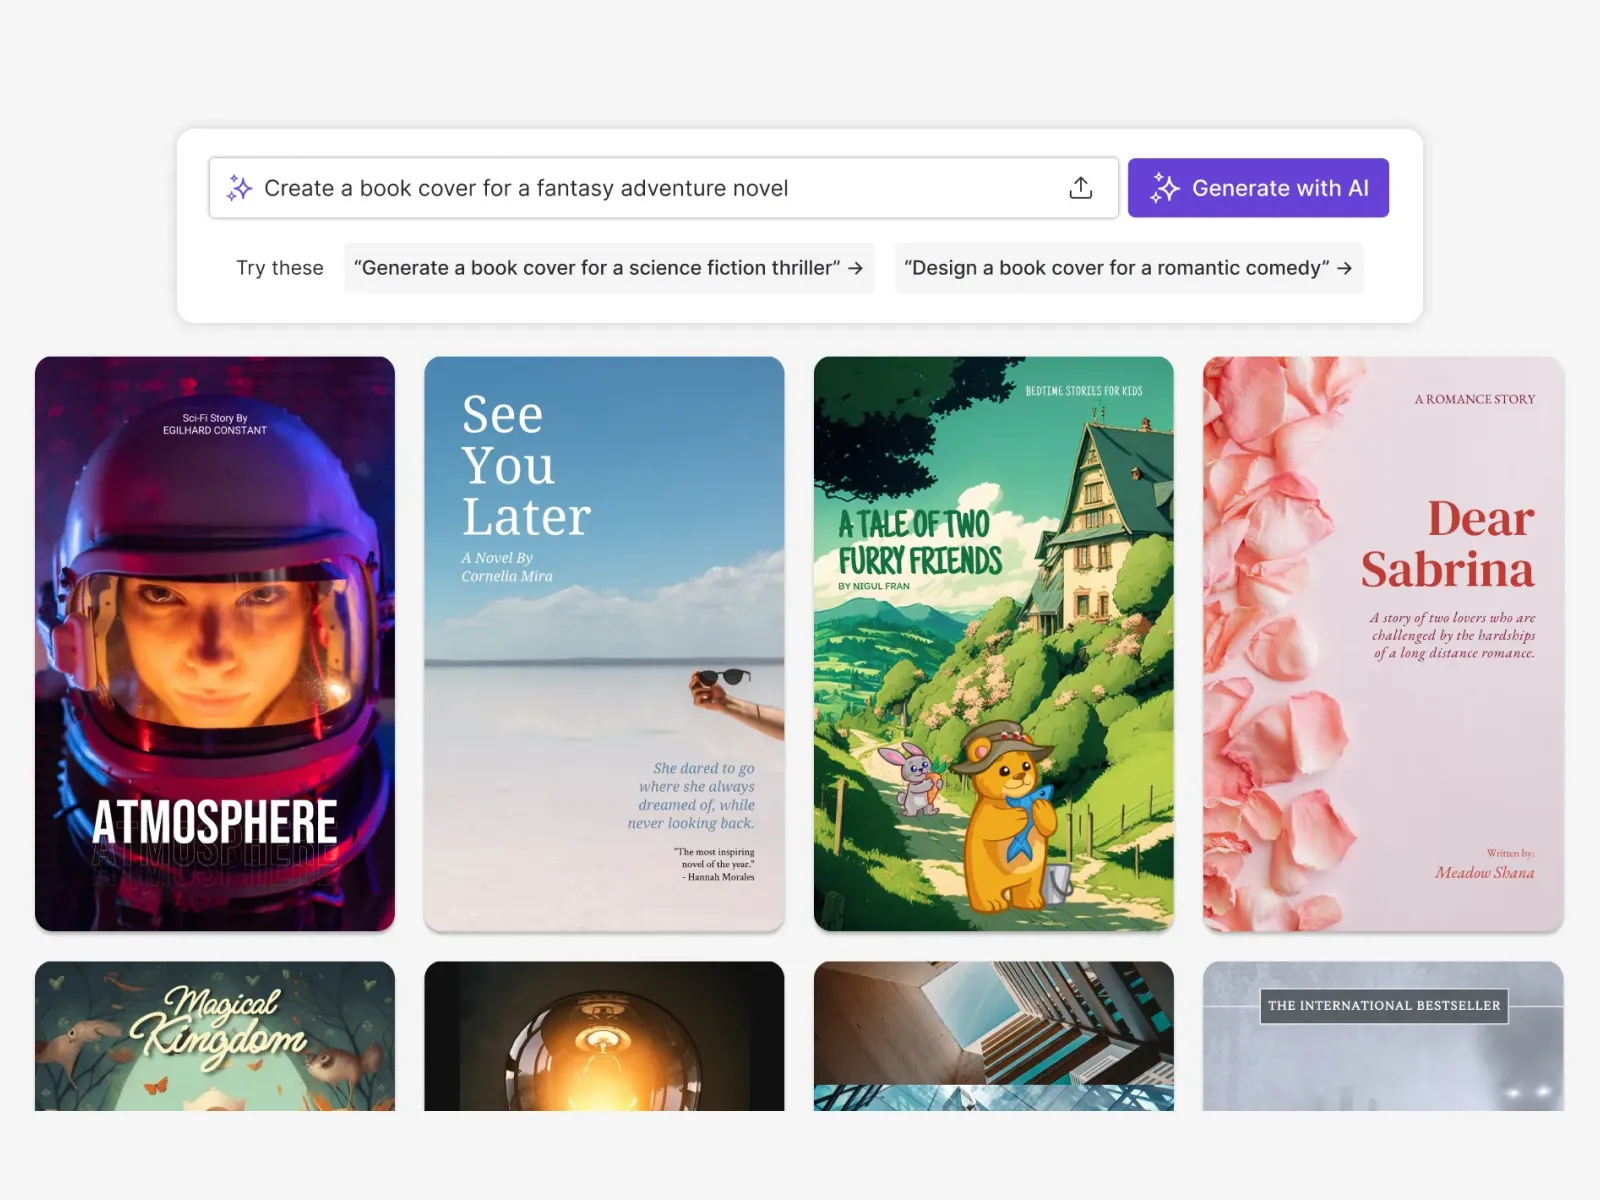1600x1200 pixels.
Task: Select The International Bestseller cover template
Action: point(1382,1036)
